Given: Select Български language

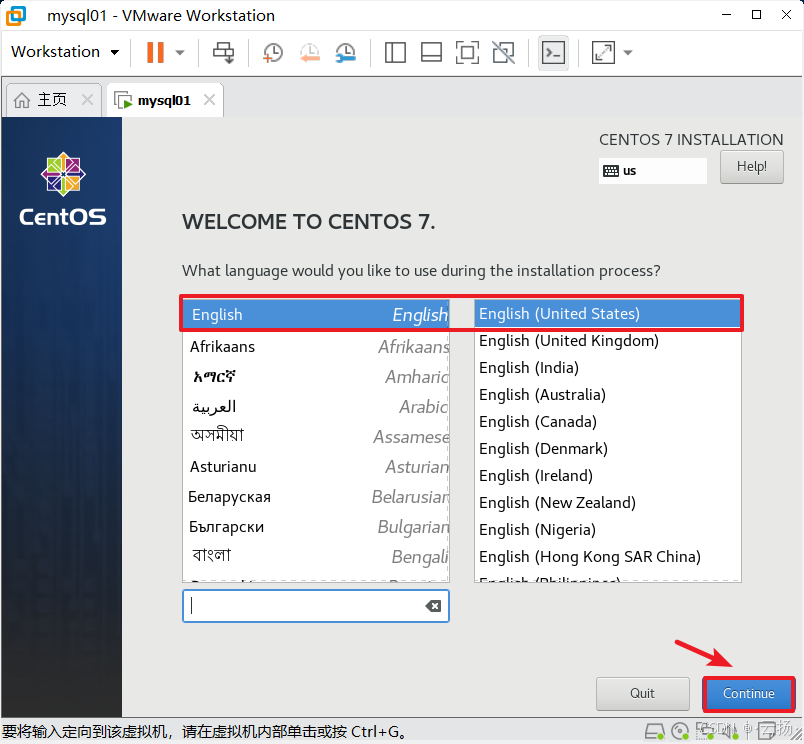Looking at the screenshot, I should tap(316, 527).
